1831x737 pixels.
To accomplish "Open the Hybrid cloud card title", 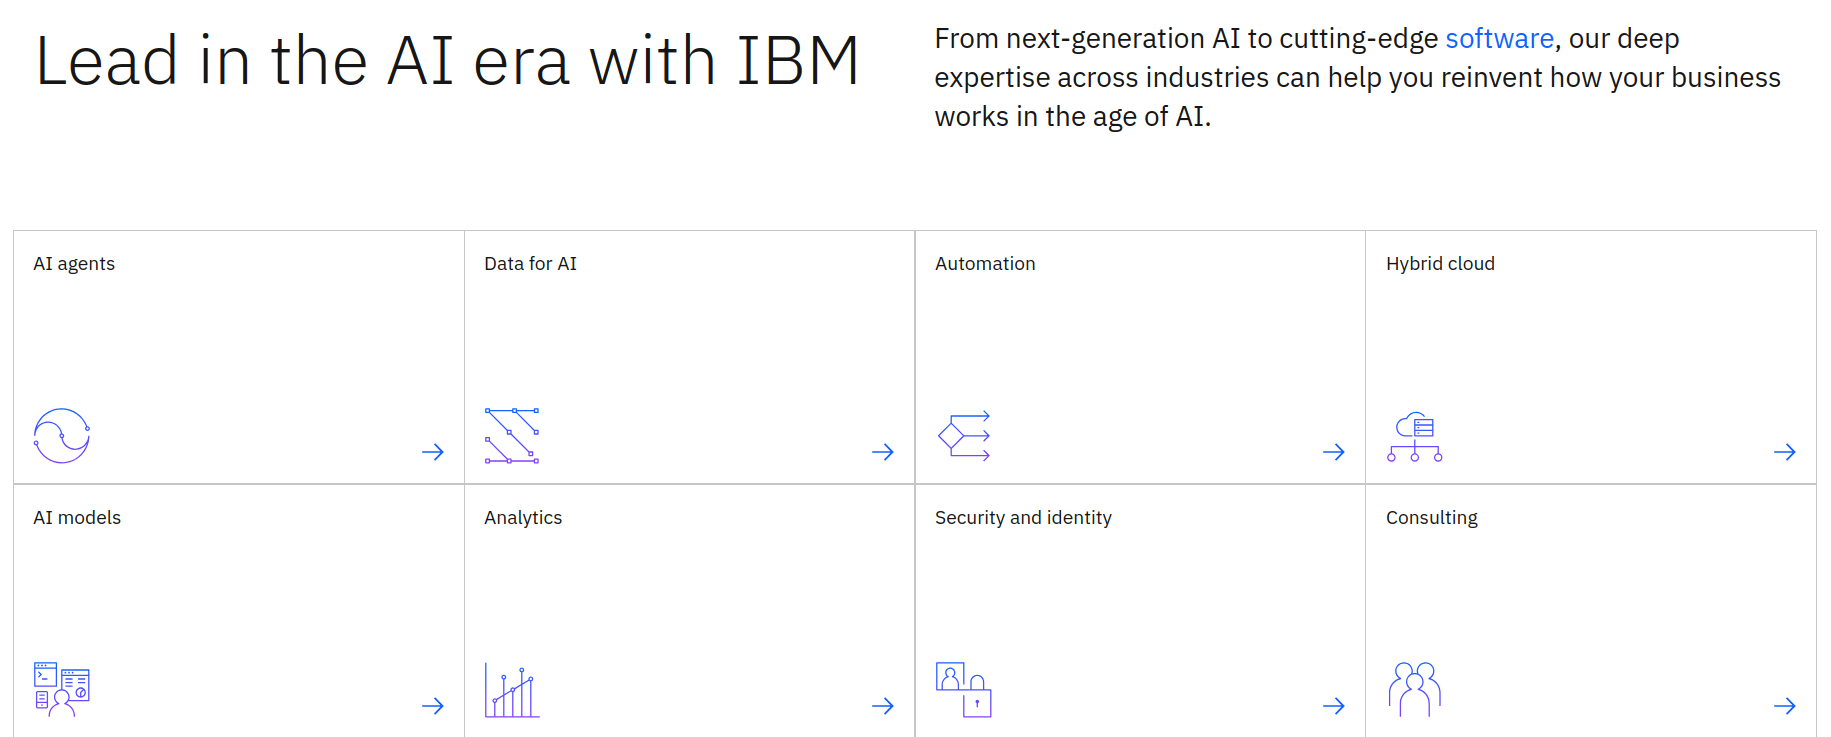I will pyautogui.click(x=1440, y=264).
